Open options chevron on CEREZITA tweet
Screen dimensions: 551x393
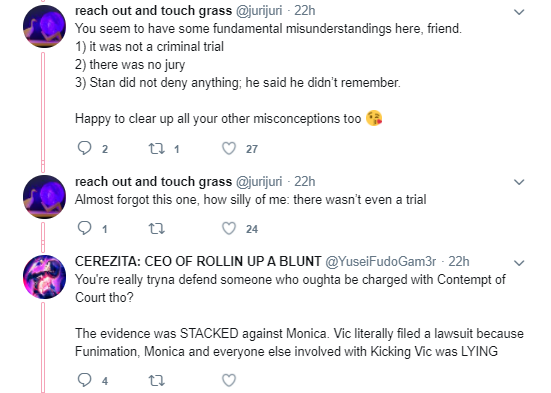click(x=519, y=263)
